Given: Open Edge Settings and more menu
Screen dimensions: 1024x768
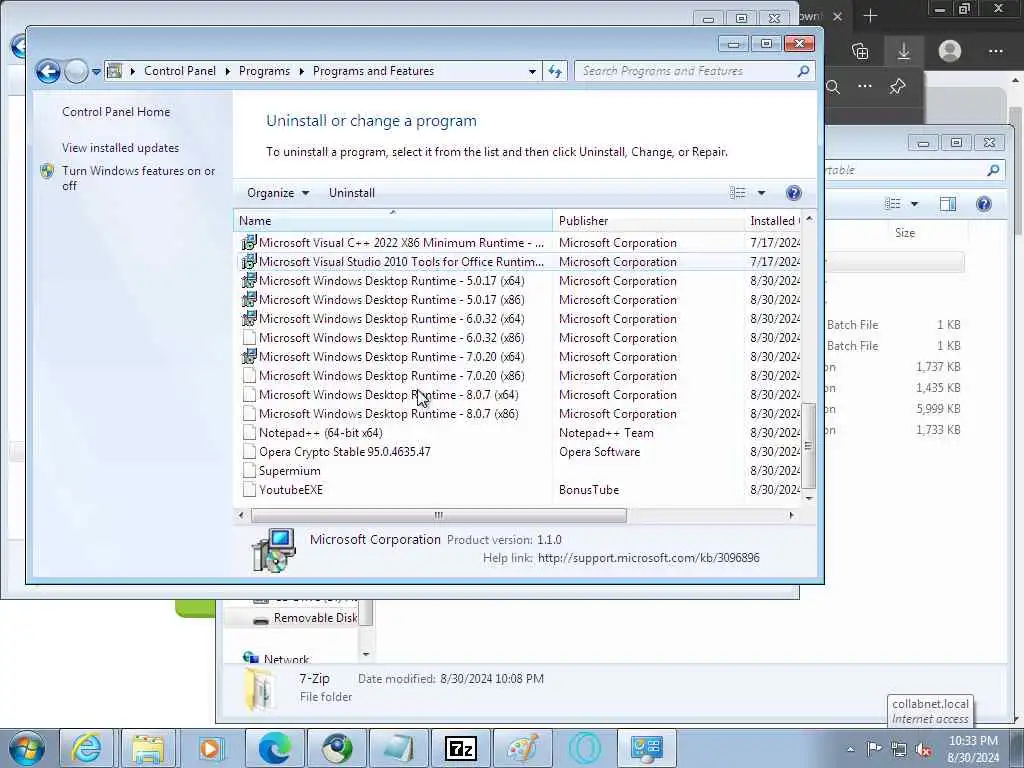Looking at the screenshot, I should (995, 51).
